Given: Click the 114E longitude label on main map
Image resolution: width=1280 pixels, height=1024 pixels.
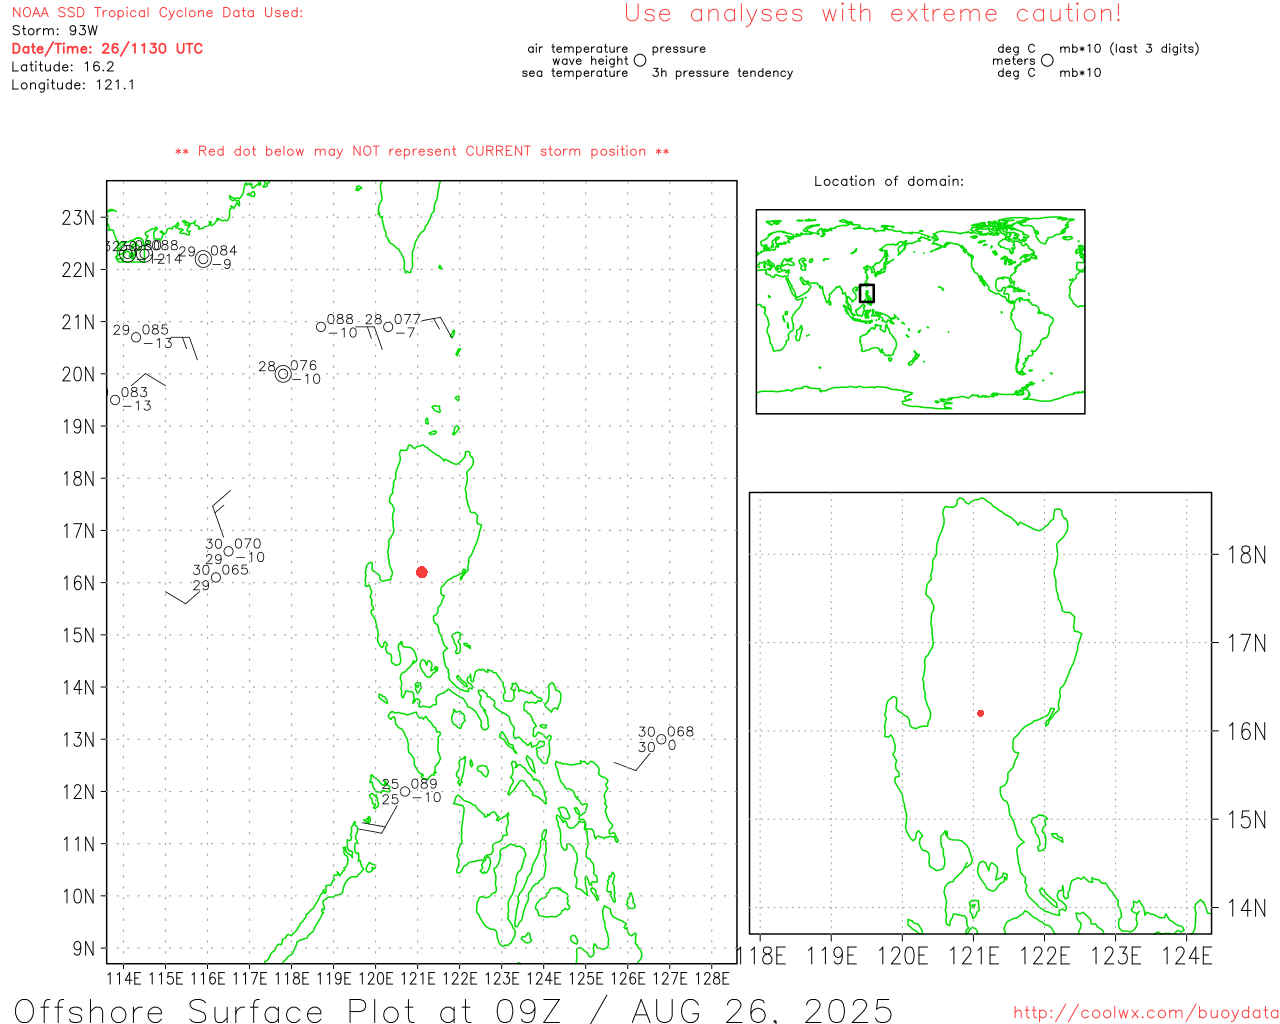Looking at the screenshot, I should pyautogui.click(x=124, y=978).
